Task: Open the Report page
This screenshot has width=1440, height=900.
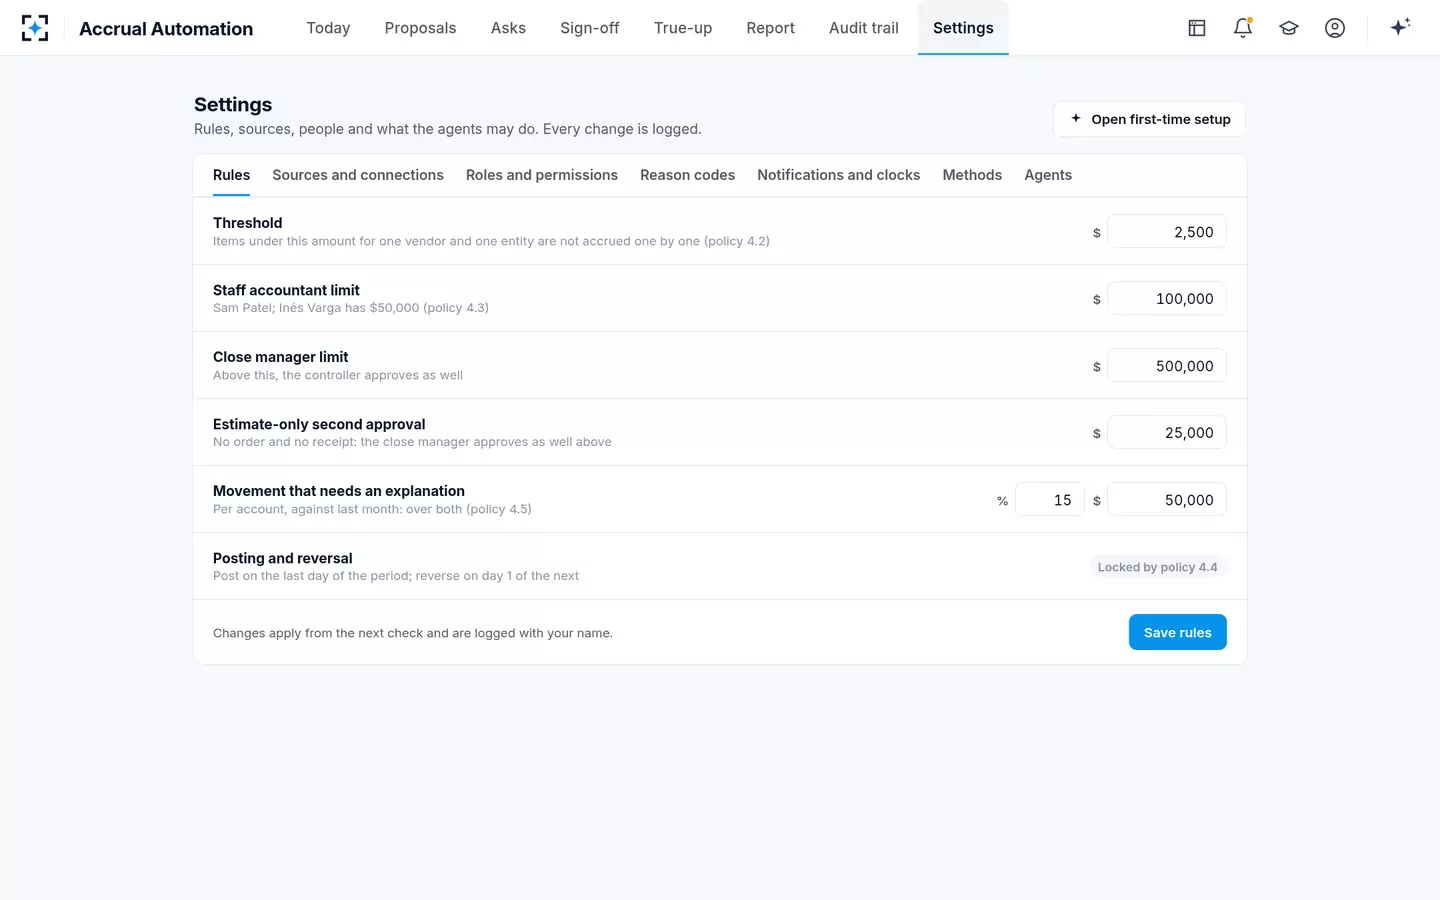Action: tap(771, 28)
